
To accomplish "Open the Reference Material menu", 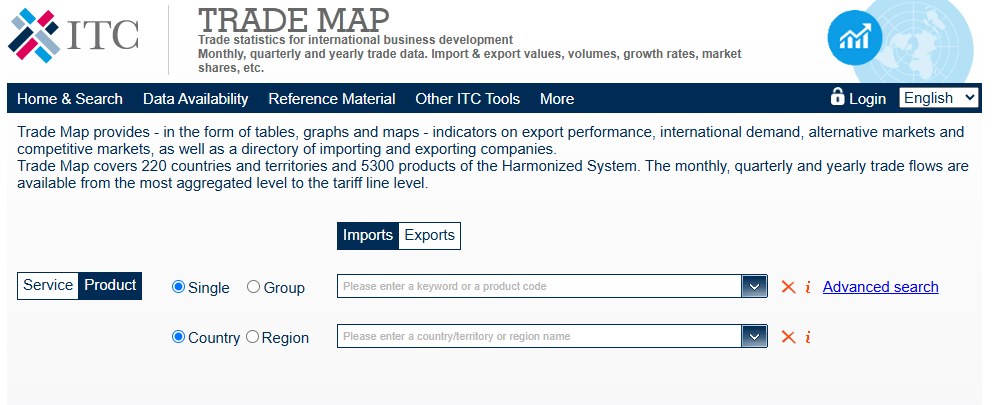I will click(332, 99).
